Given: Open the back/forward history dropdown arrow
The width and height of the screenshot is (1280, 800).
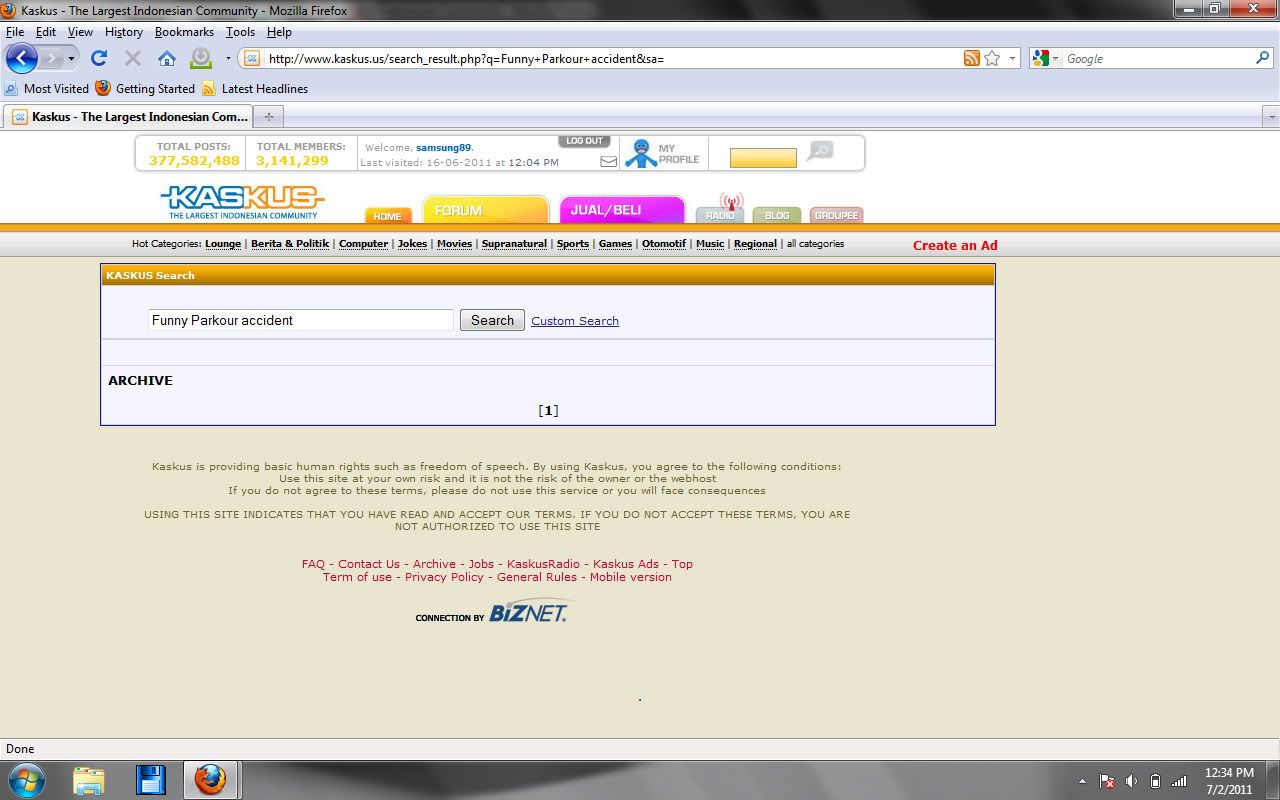Looking at the screenshot, I should click(71, 58).
